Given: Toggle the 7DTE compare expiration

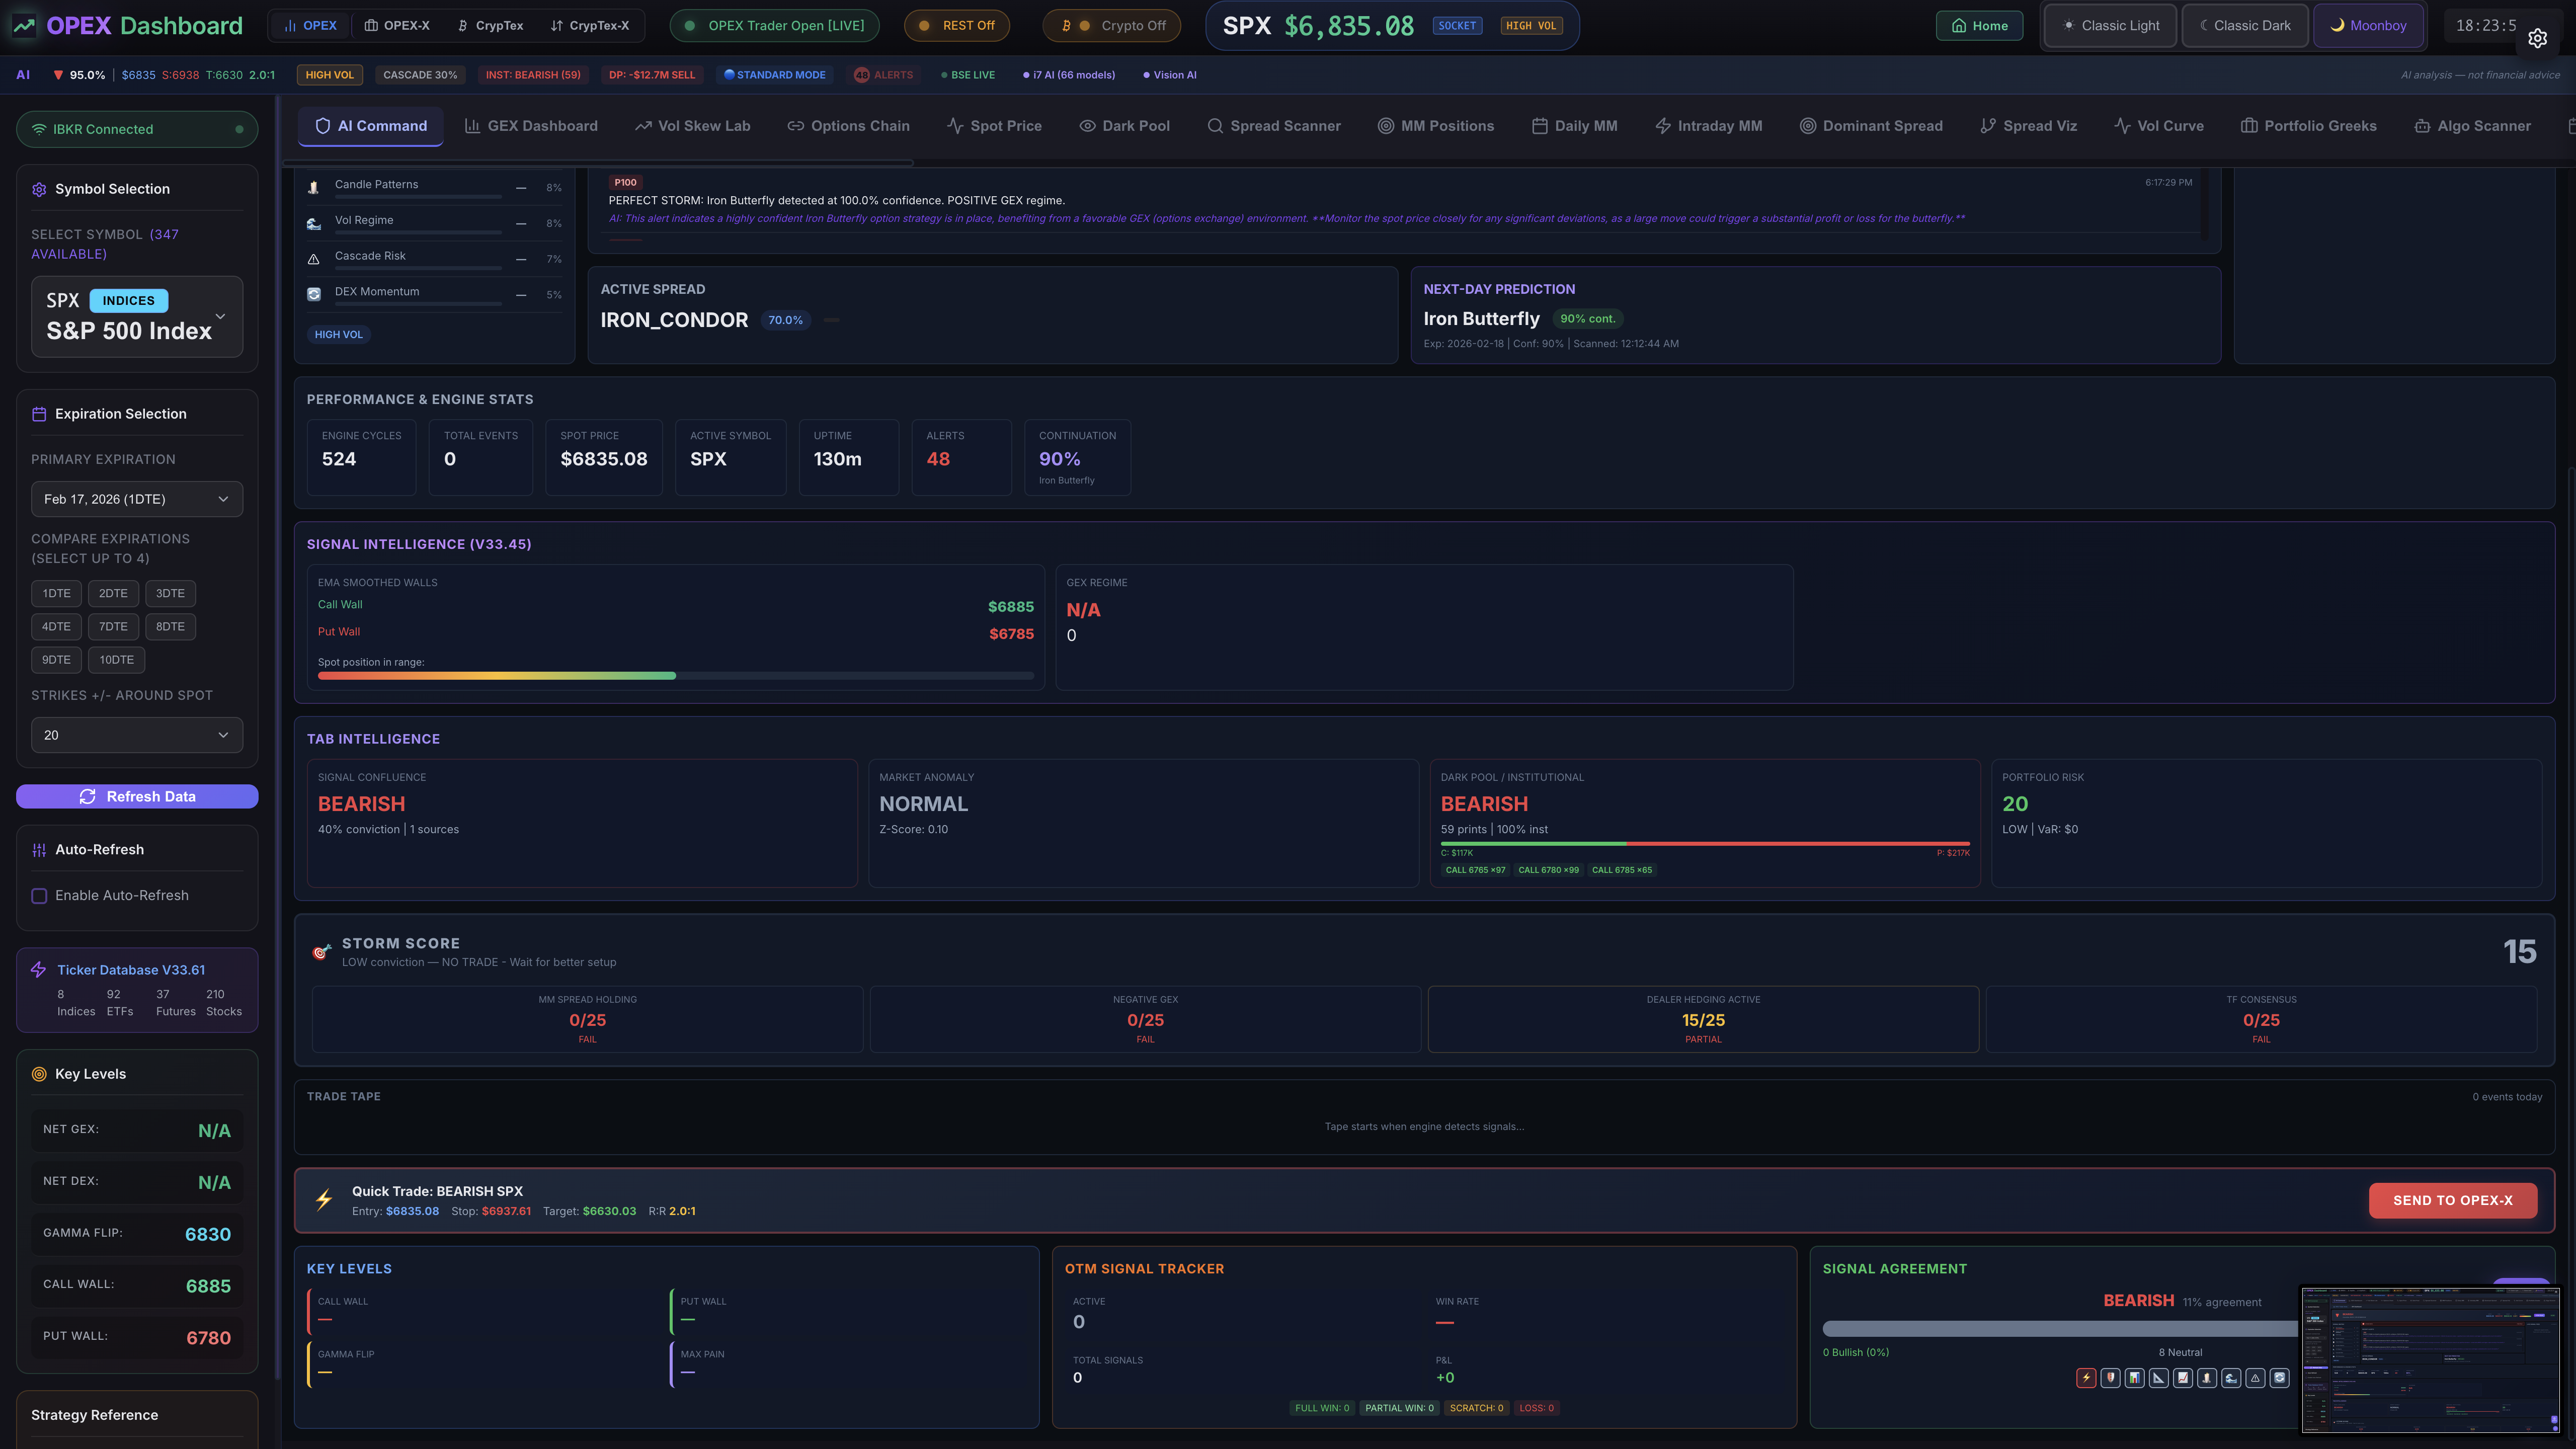Looking at the screenshot, I should 113,627.
